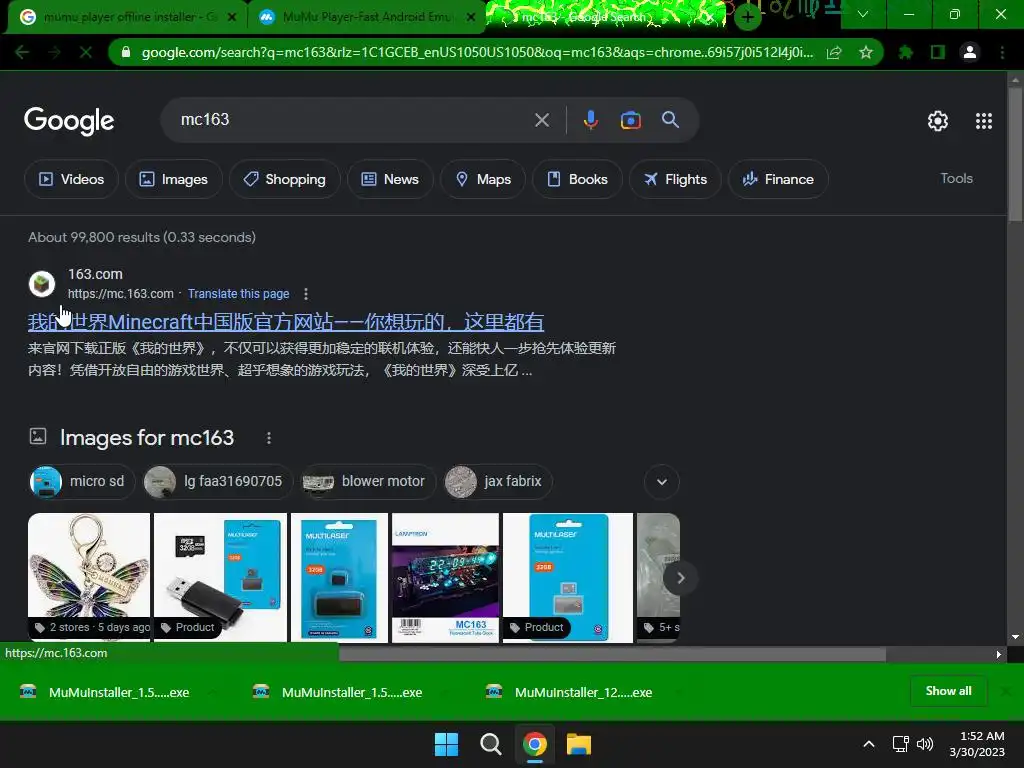Open the clock and date panel
The height and width of the screenshot is (768, 1024).
(977, 744)
